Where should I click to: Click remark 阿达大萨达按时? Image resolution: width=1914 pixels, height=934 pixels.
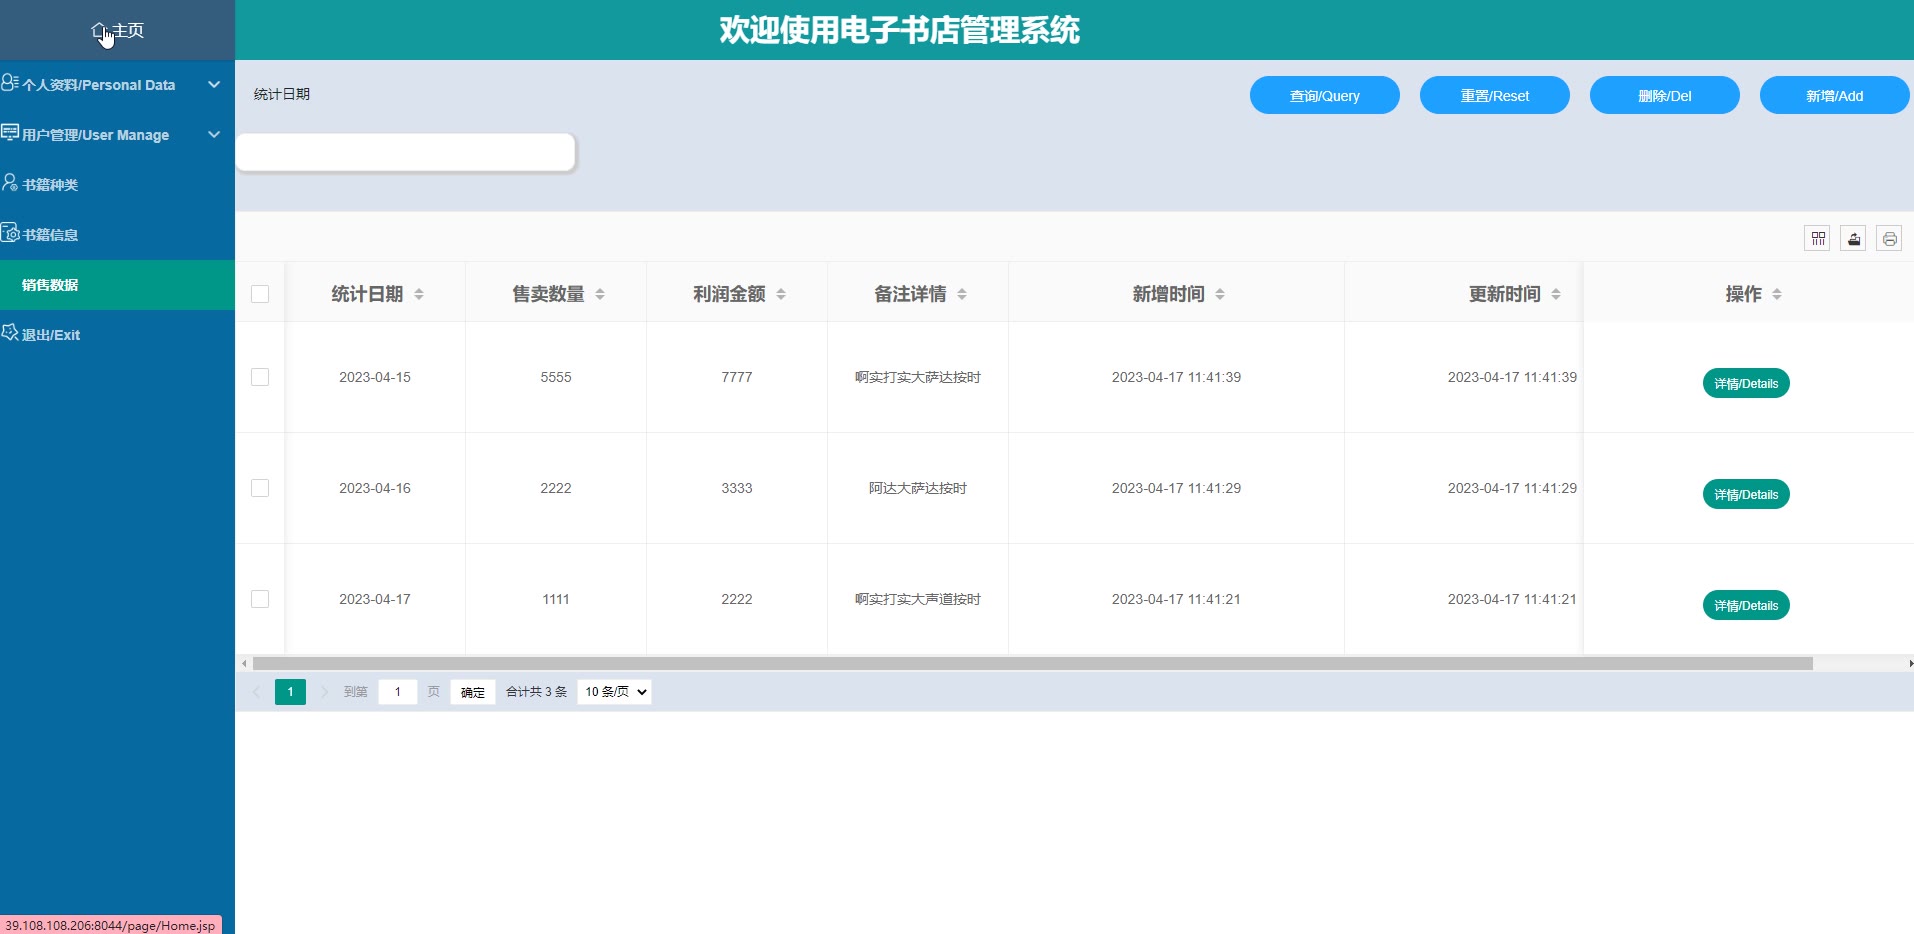click(918, 488)
